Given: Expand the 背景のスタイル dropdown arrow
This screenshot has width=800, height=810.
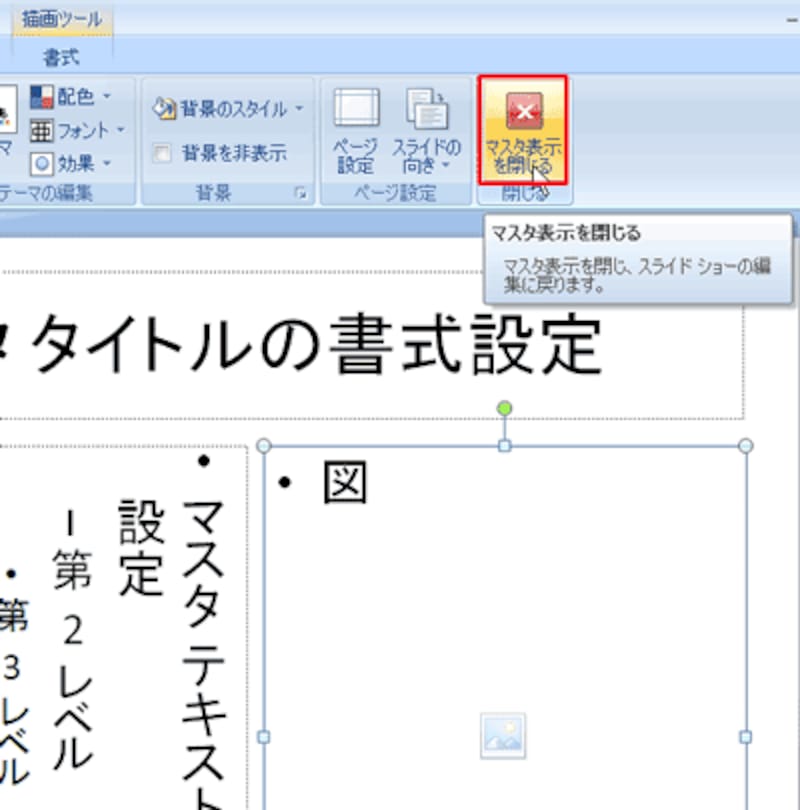Looking at the screenshot, I should 299,109.
